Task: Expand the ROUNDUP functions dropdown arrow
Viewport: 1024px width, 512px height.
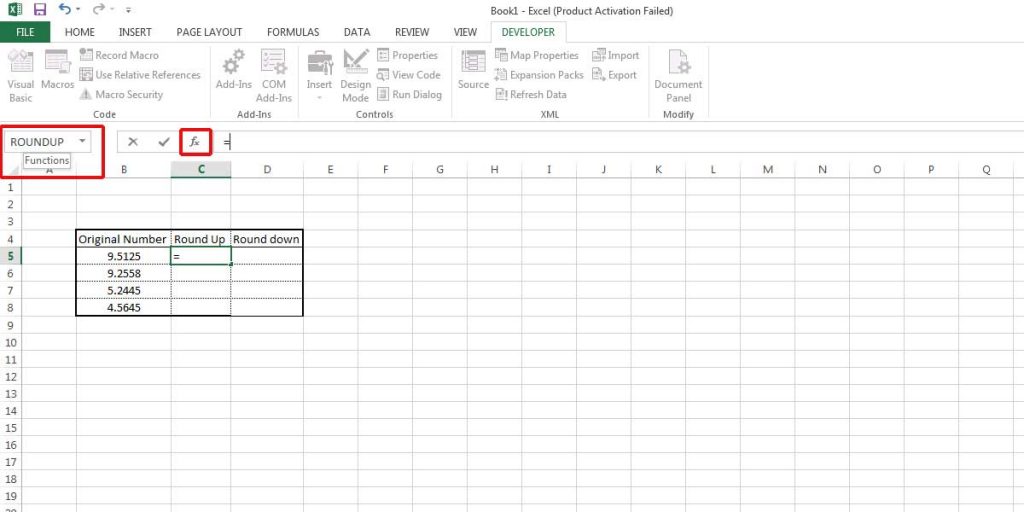Action: (x=82, y=141)
